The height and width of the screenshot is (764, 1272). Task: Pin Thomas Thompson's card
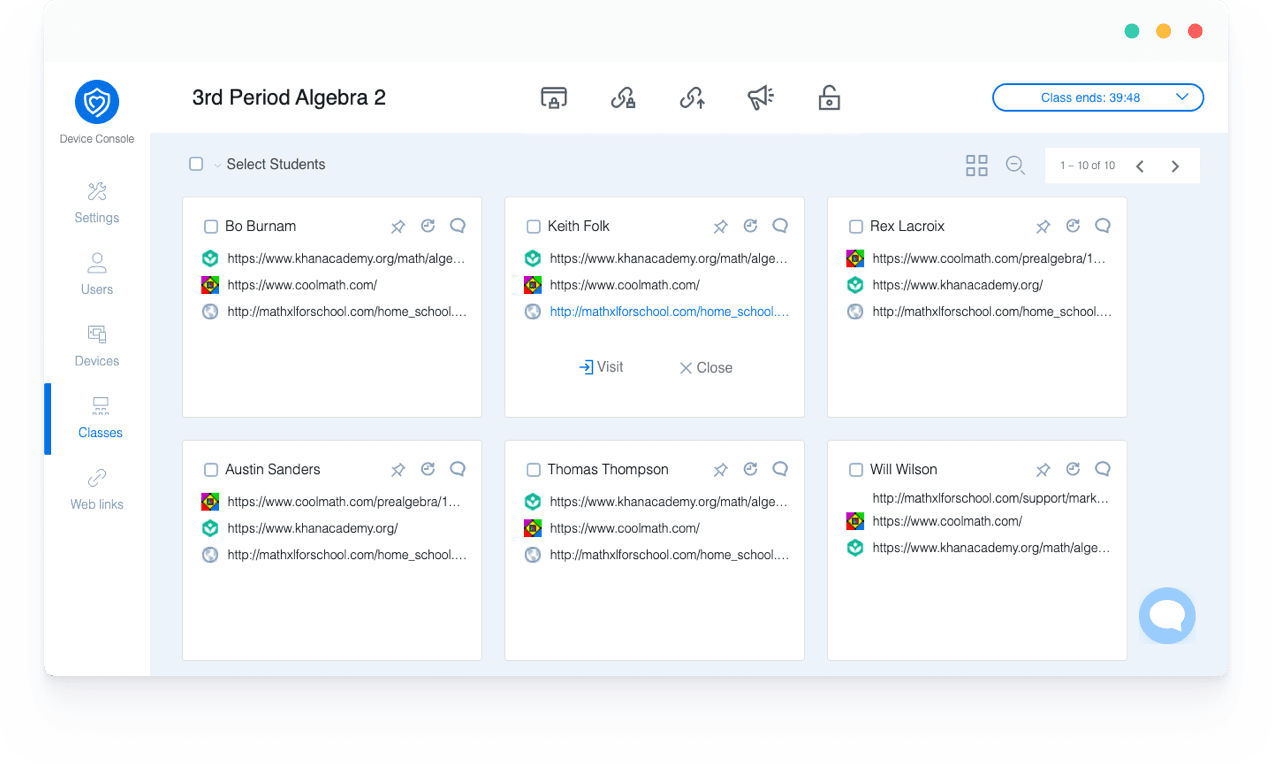tap(721, 470)
